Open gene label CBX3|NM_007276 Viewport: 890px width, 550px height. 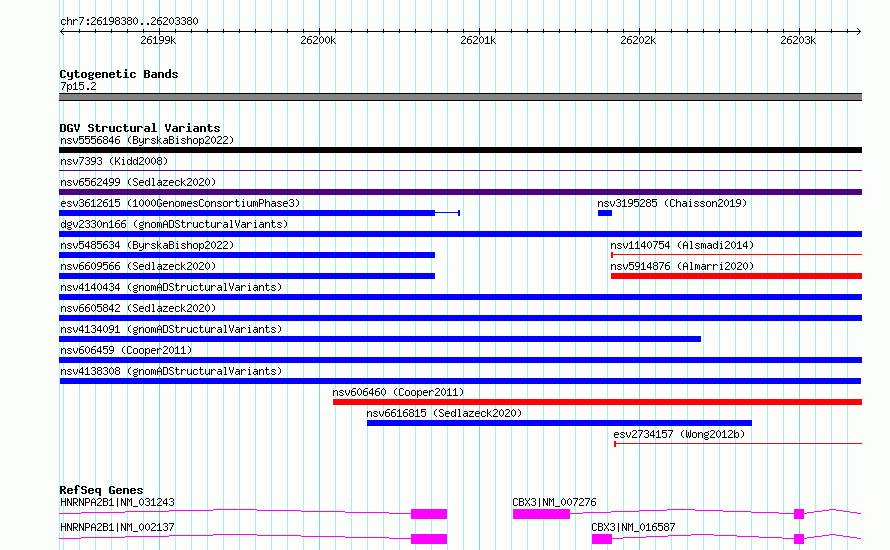554,502
